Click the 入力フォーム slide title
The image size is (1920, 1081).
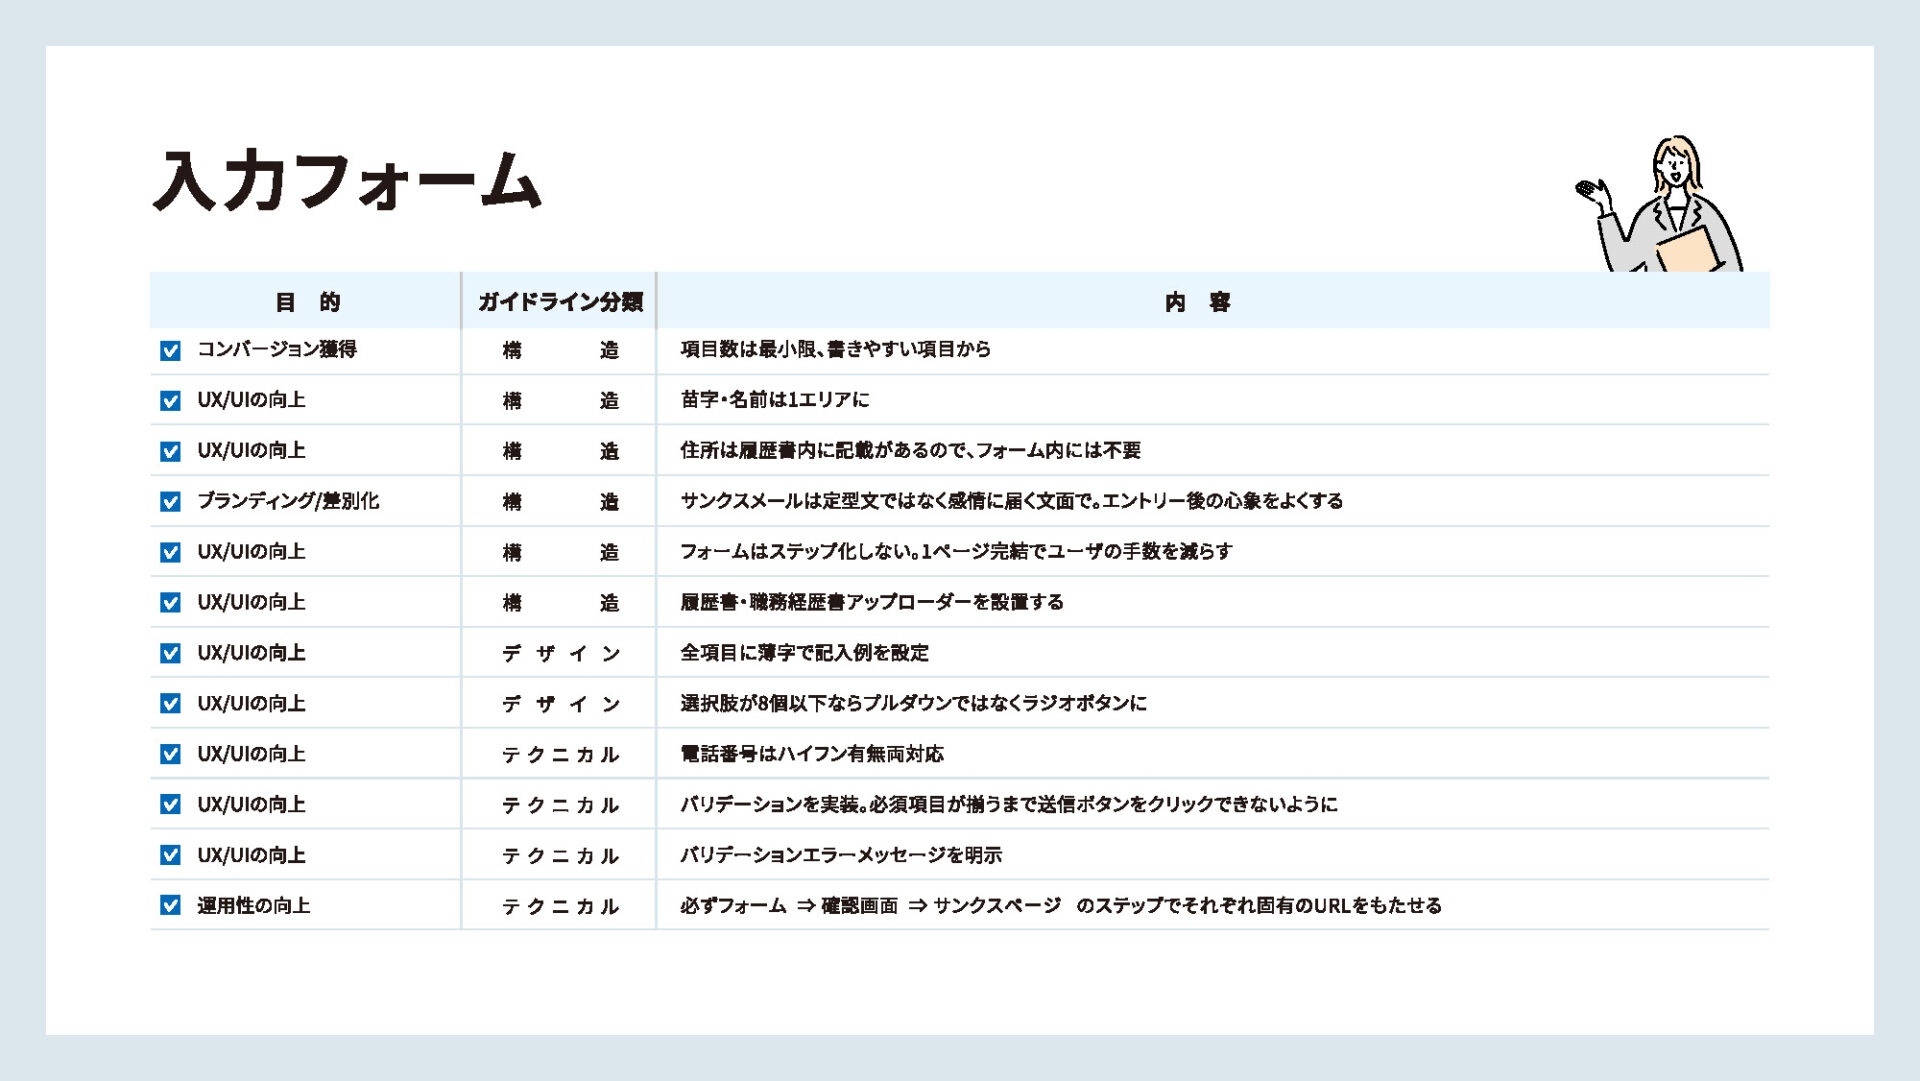[347, 181]
